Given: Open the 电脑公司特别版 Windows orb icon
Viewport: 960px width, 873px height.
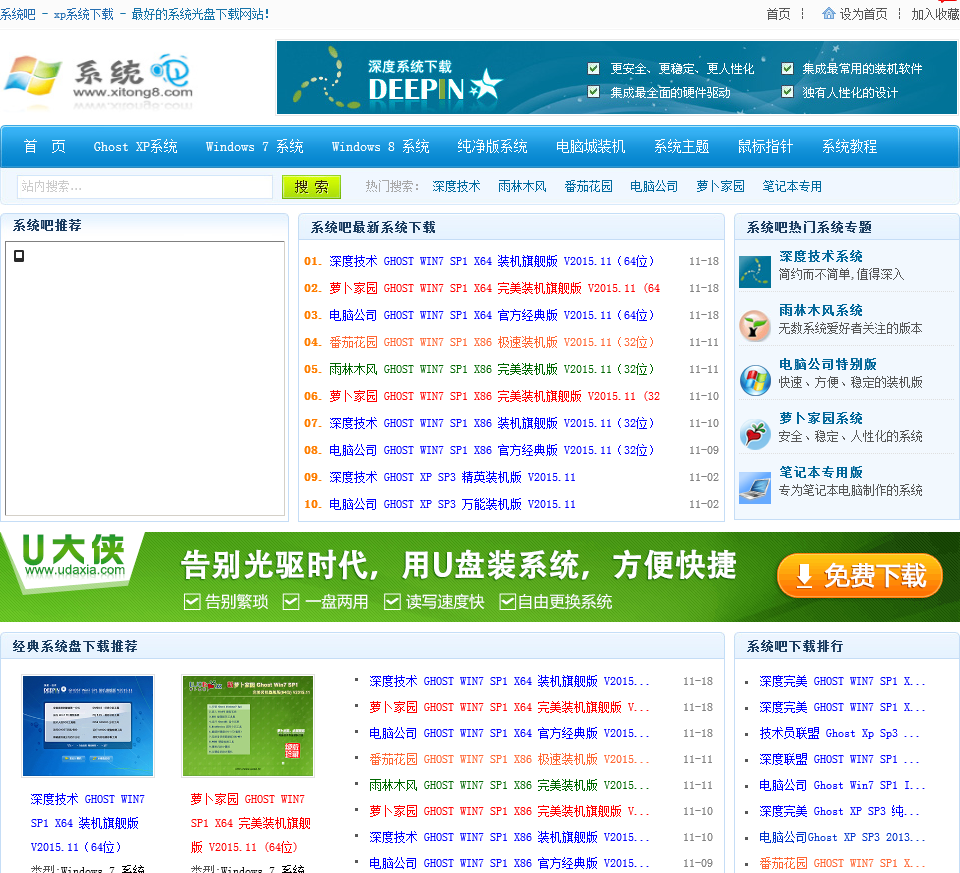Looking at the screenshot, I should pos(754,380).
